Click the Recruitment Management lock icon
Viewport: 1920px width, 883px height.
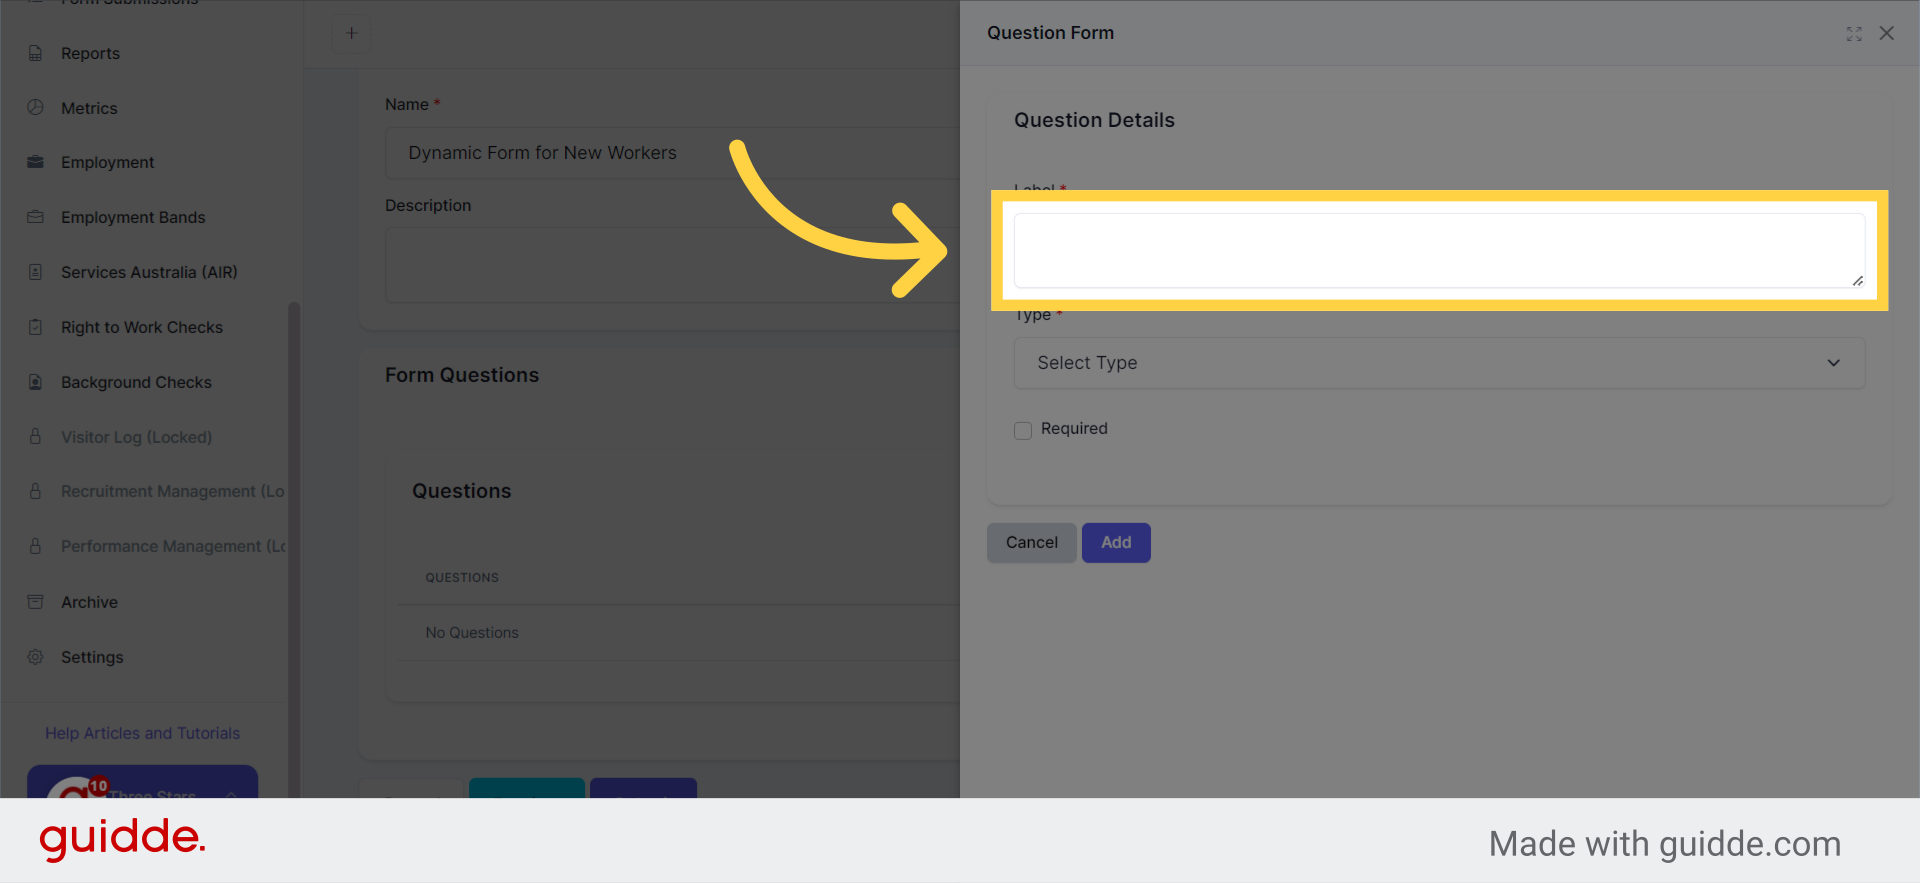click(35, 491)
